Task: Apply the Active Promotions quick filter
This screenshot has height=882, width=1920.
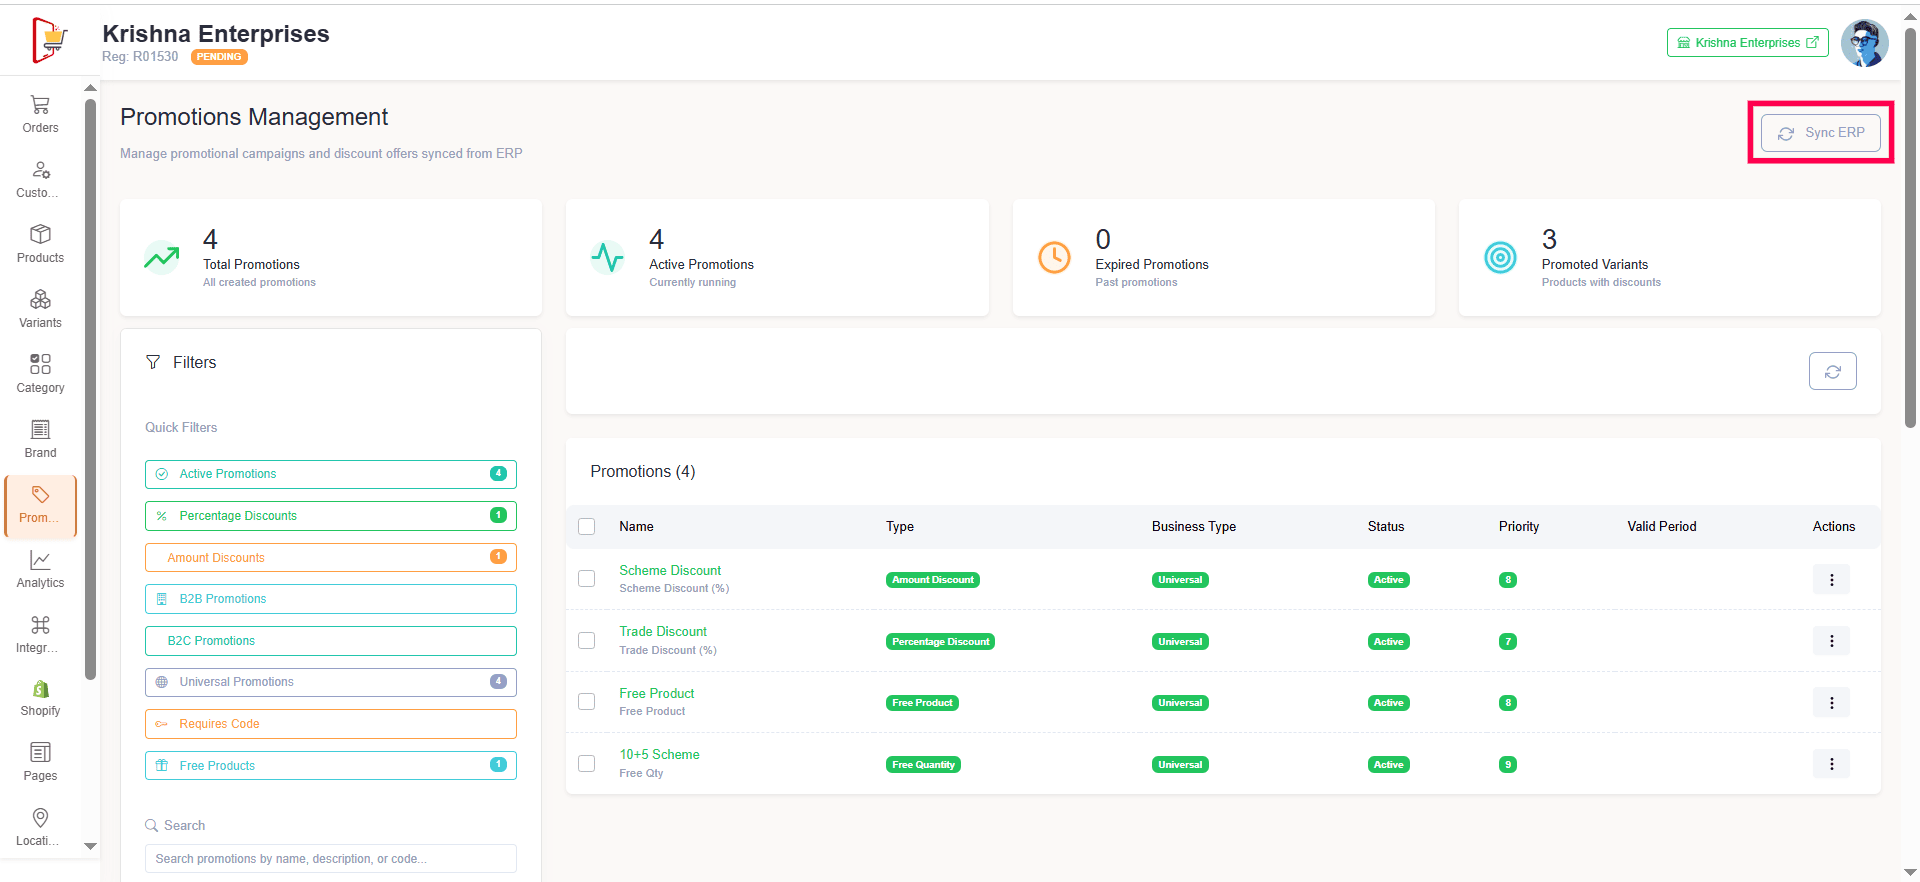Action: tap(330, 474)
